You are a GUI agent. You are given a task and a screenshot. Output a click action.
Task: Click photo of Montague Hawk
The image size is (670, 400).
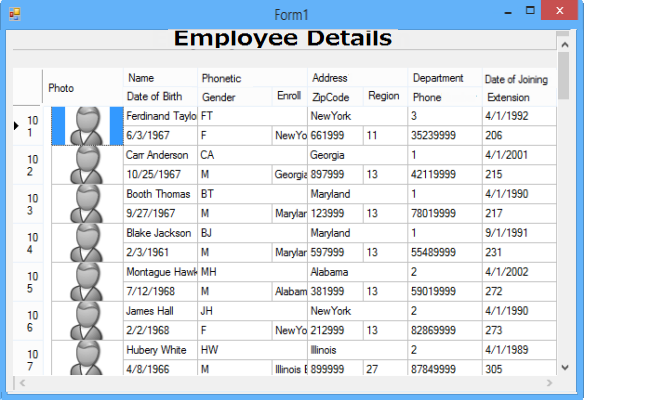coord(87,282)
